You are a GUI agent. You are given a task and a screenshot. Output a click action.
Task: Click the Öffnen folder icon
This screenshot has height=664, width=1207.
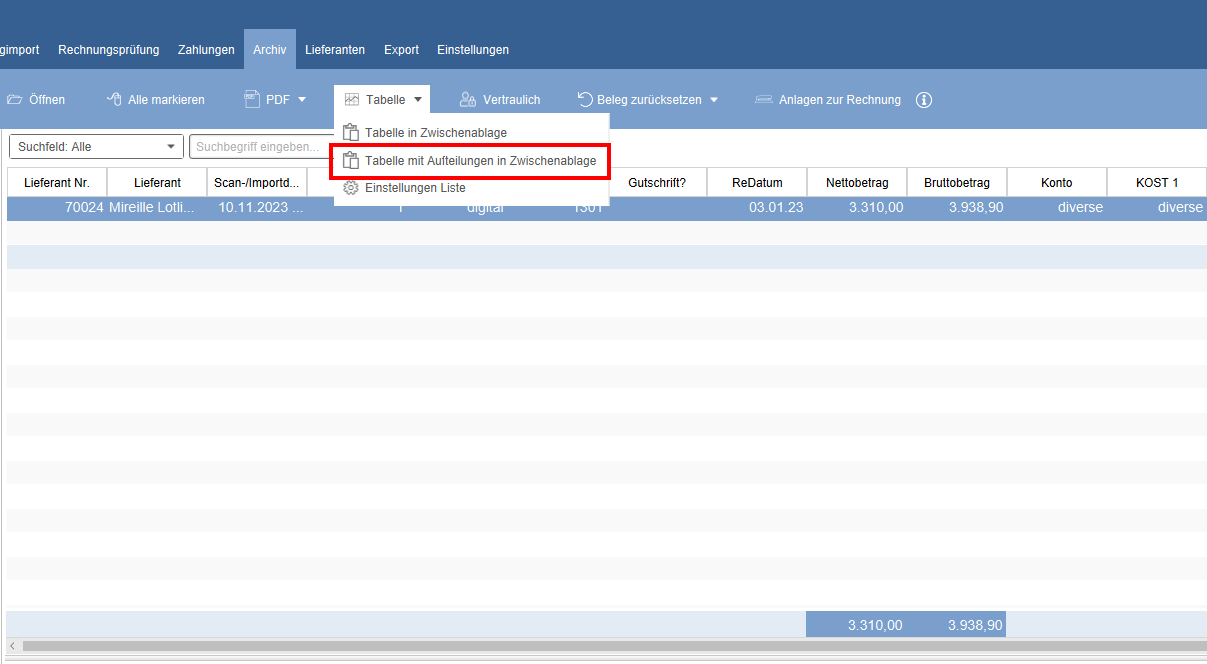click(x=14, y=100)
